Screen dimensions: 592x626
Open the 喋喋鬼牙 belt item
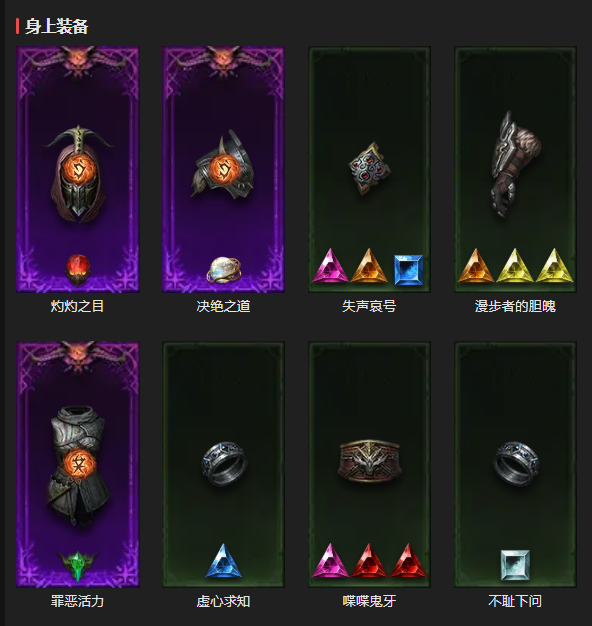(x=370, y=460)
